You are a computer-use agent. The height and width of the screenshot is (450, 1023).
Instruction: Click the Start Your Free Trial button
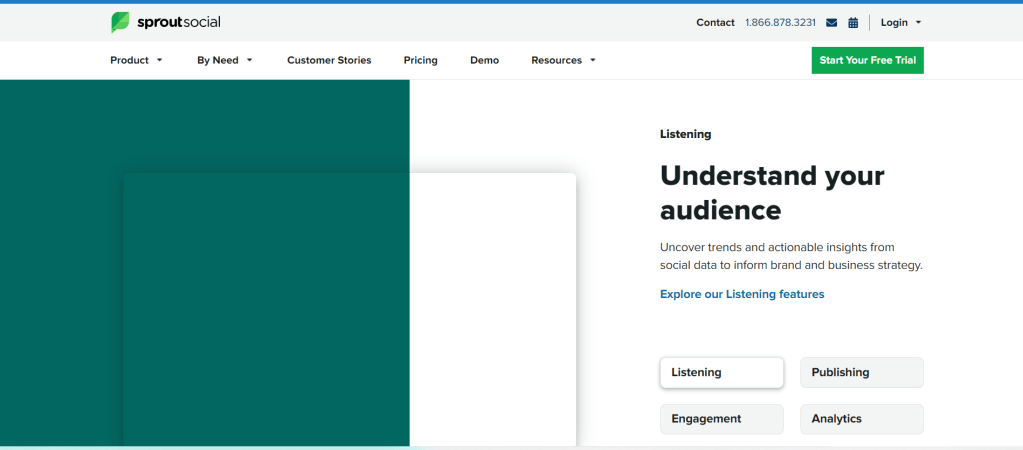[x=867, y=60]
